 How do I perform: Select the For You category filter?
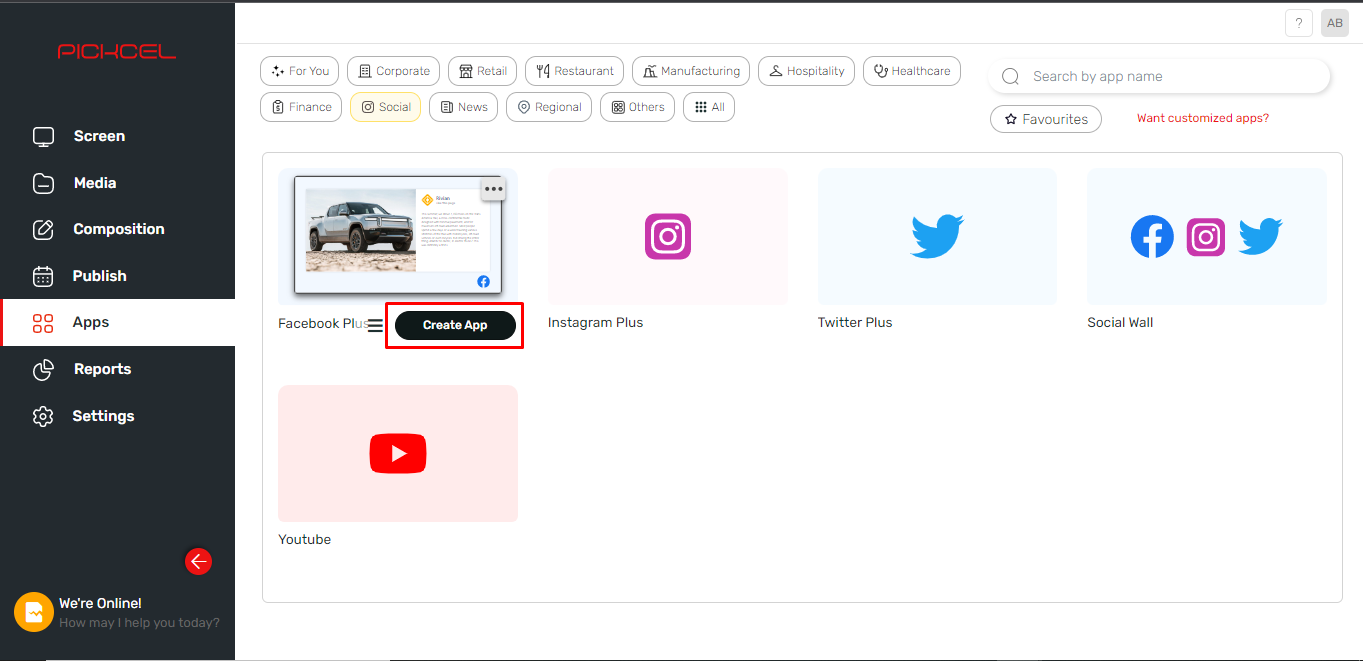tap(300, 71)
